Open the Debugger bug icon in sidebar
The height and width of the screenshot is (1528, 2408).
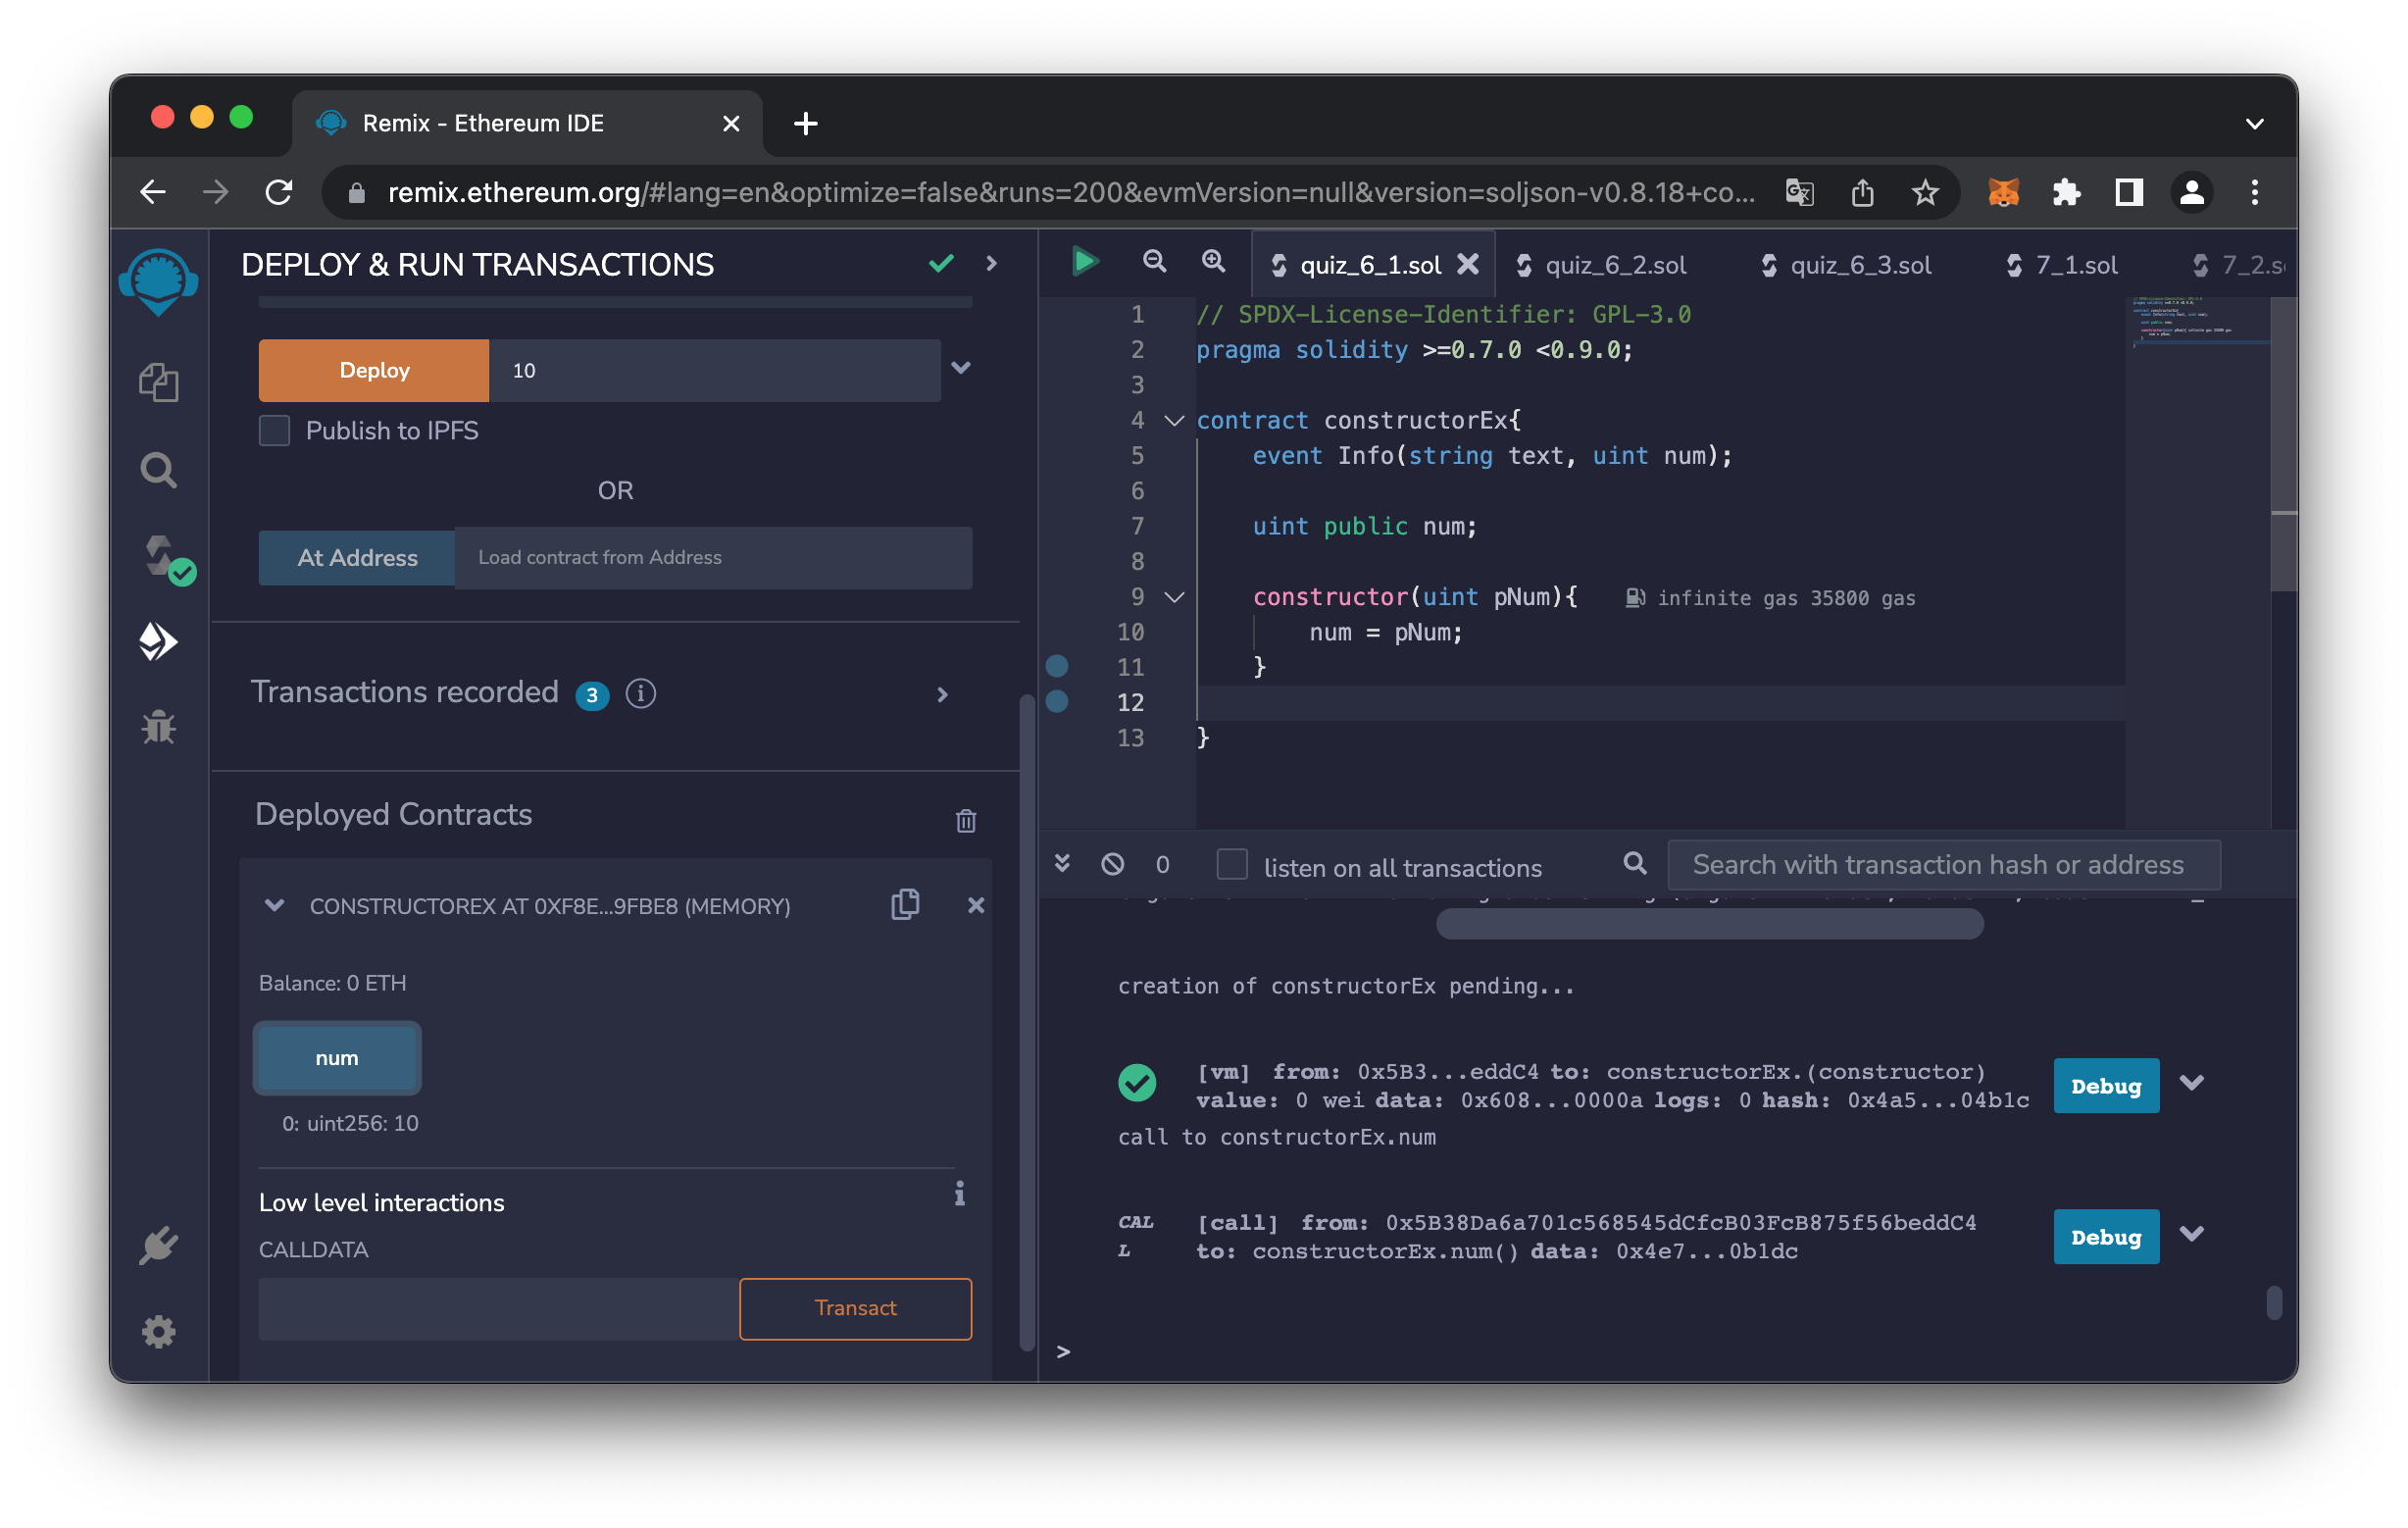[158, 728]
